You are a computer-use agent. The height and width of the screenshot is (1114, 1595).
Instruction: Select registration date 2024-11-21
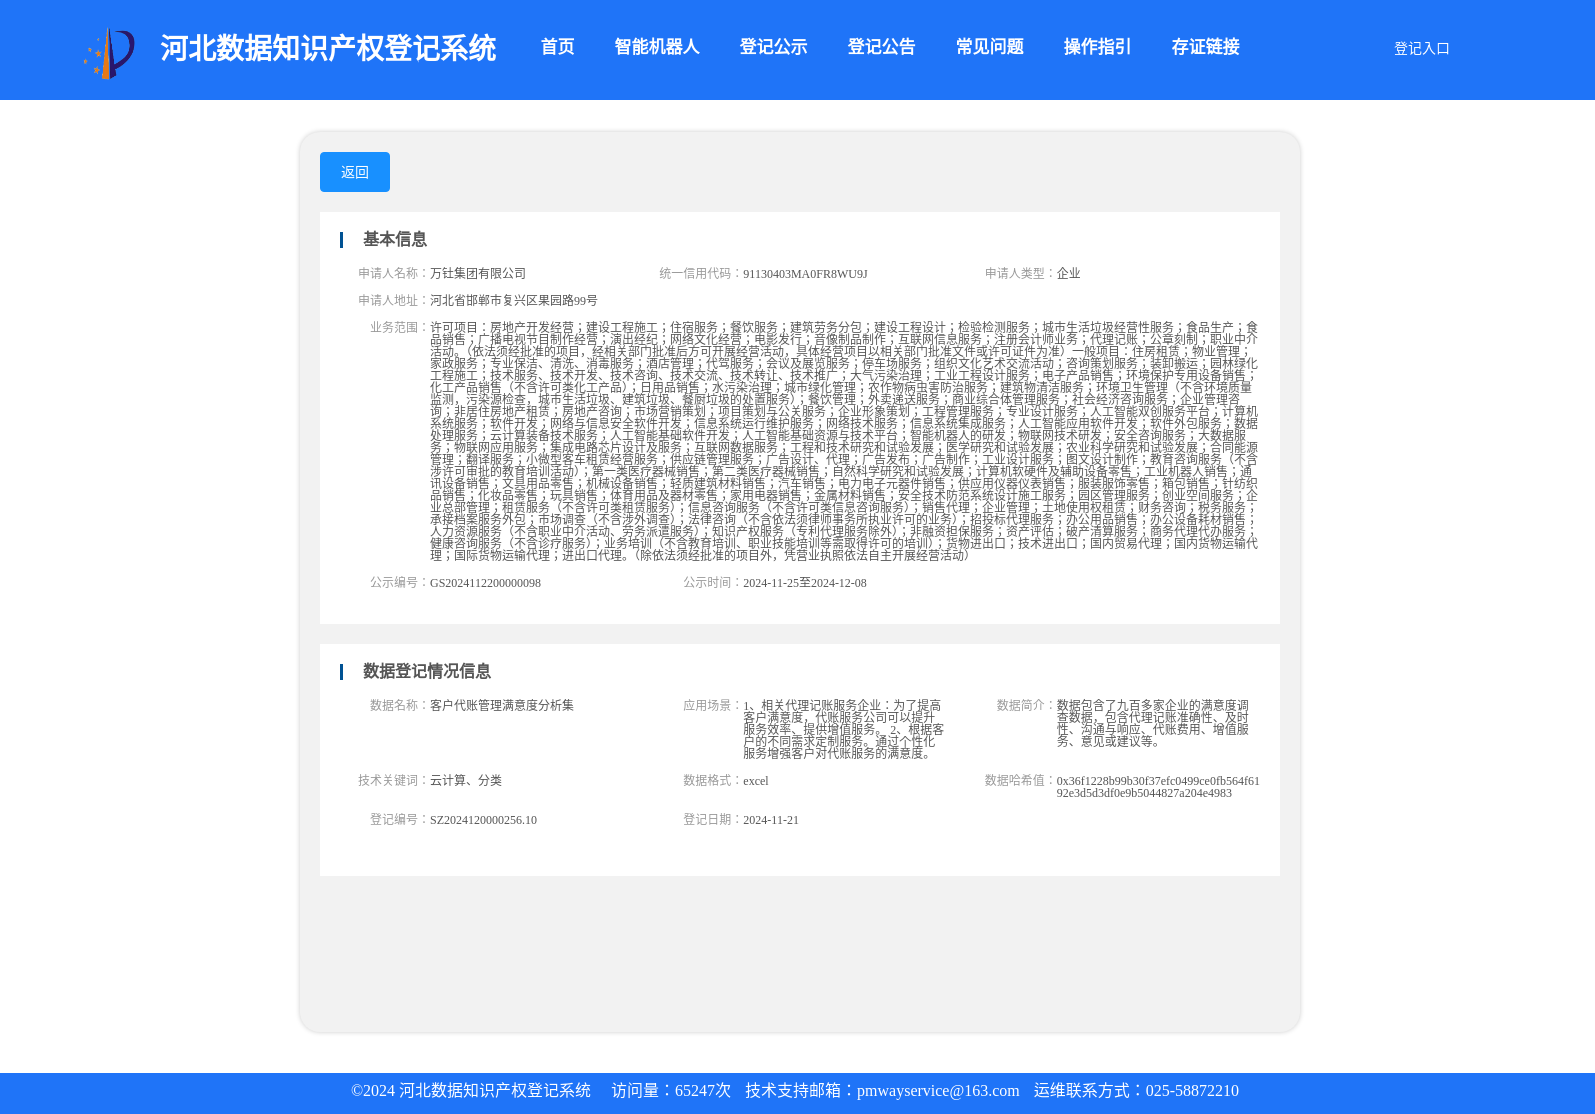(771, 820)
